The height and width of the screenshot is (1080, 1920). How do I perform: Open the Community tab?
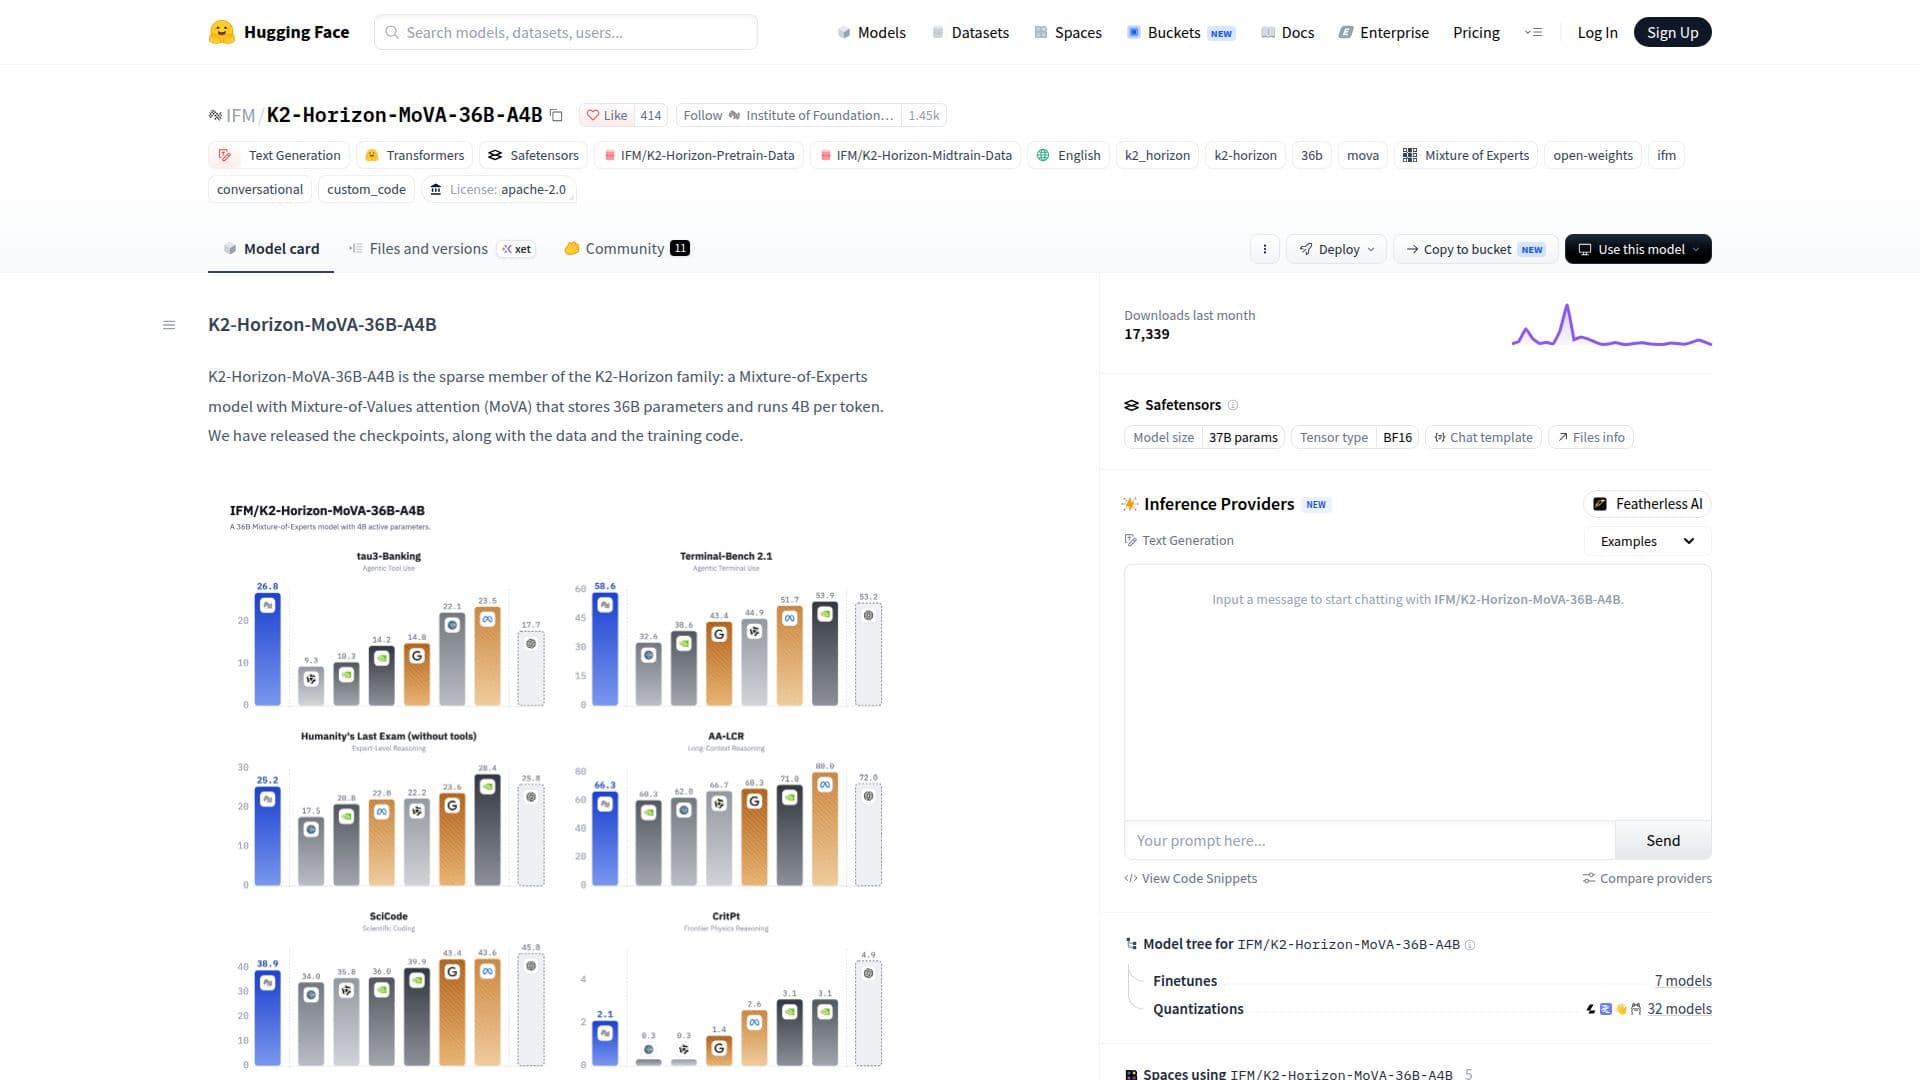coord(627,249)
